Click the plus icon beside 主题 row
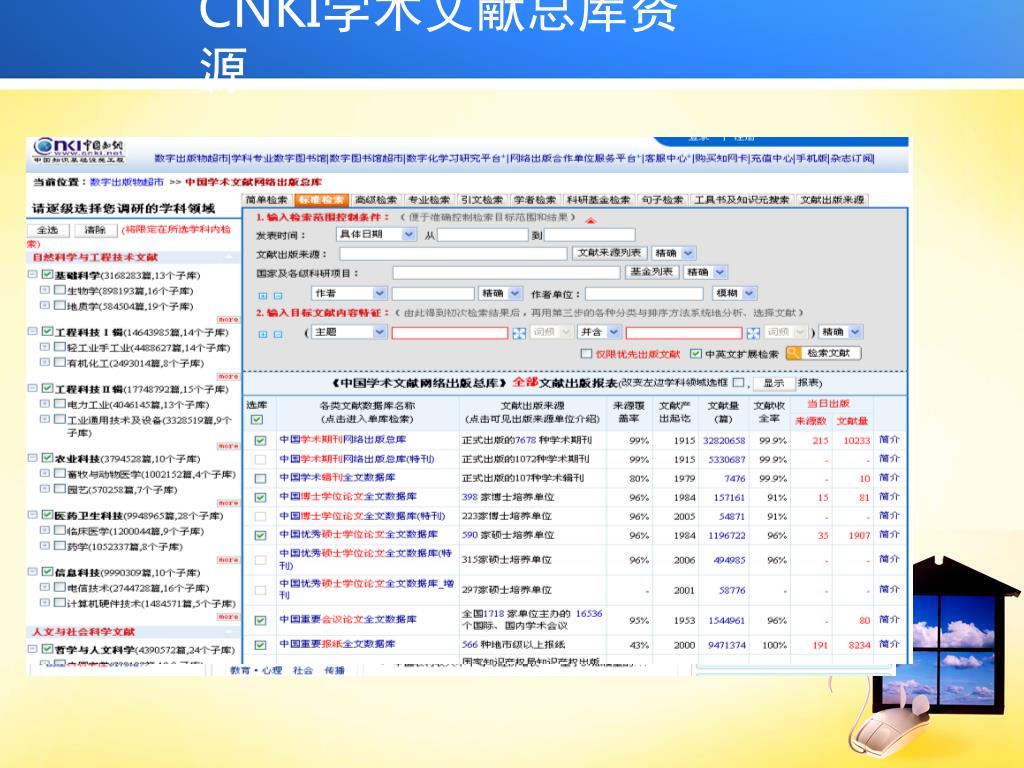This screenshot has height=768, width=1024. [x=263, y=334]
